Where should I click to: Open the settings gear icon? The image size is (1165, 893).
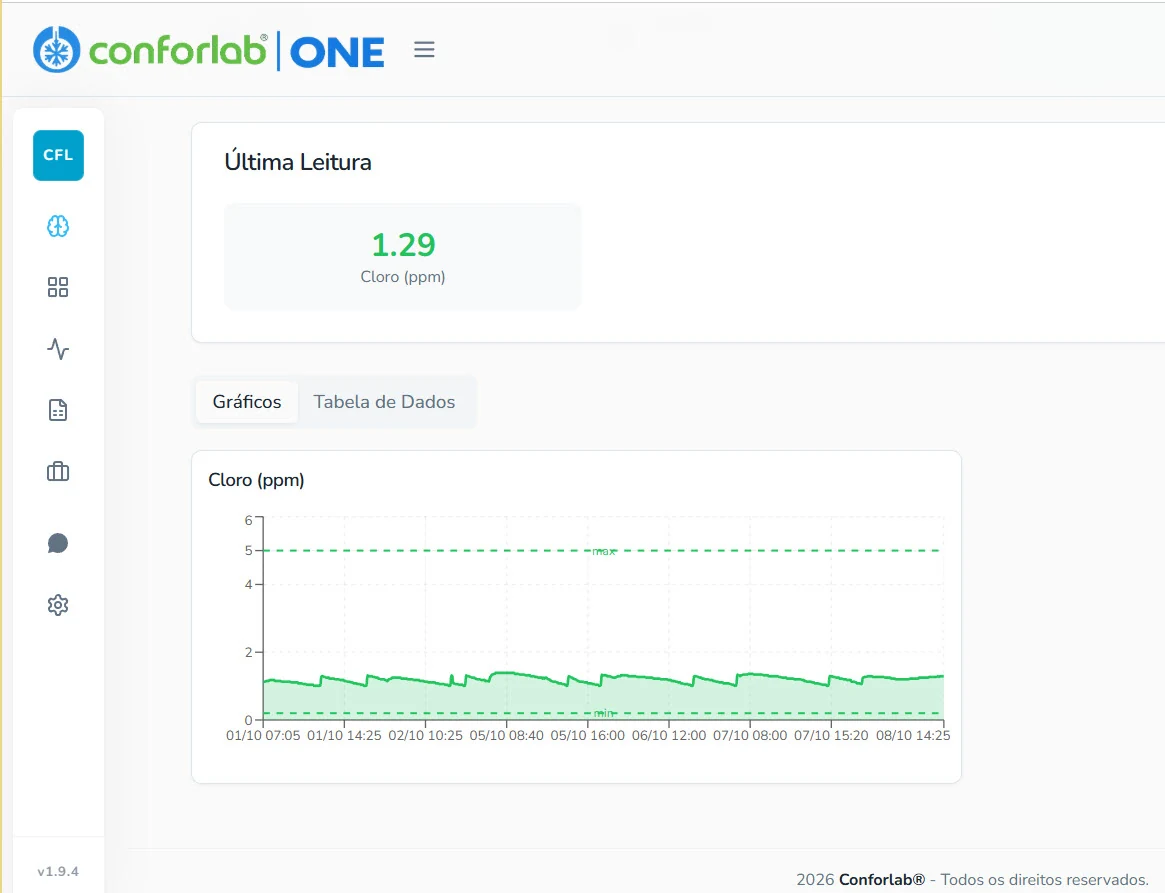point(58,605)
